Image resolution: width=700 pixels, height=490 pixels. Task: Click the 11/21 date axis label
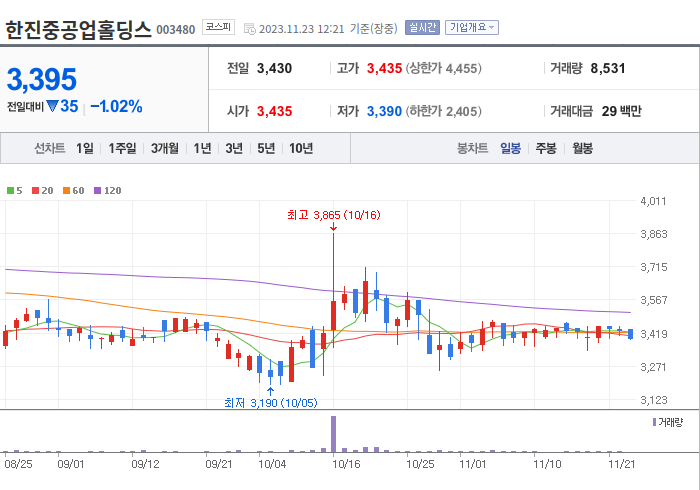621,464
